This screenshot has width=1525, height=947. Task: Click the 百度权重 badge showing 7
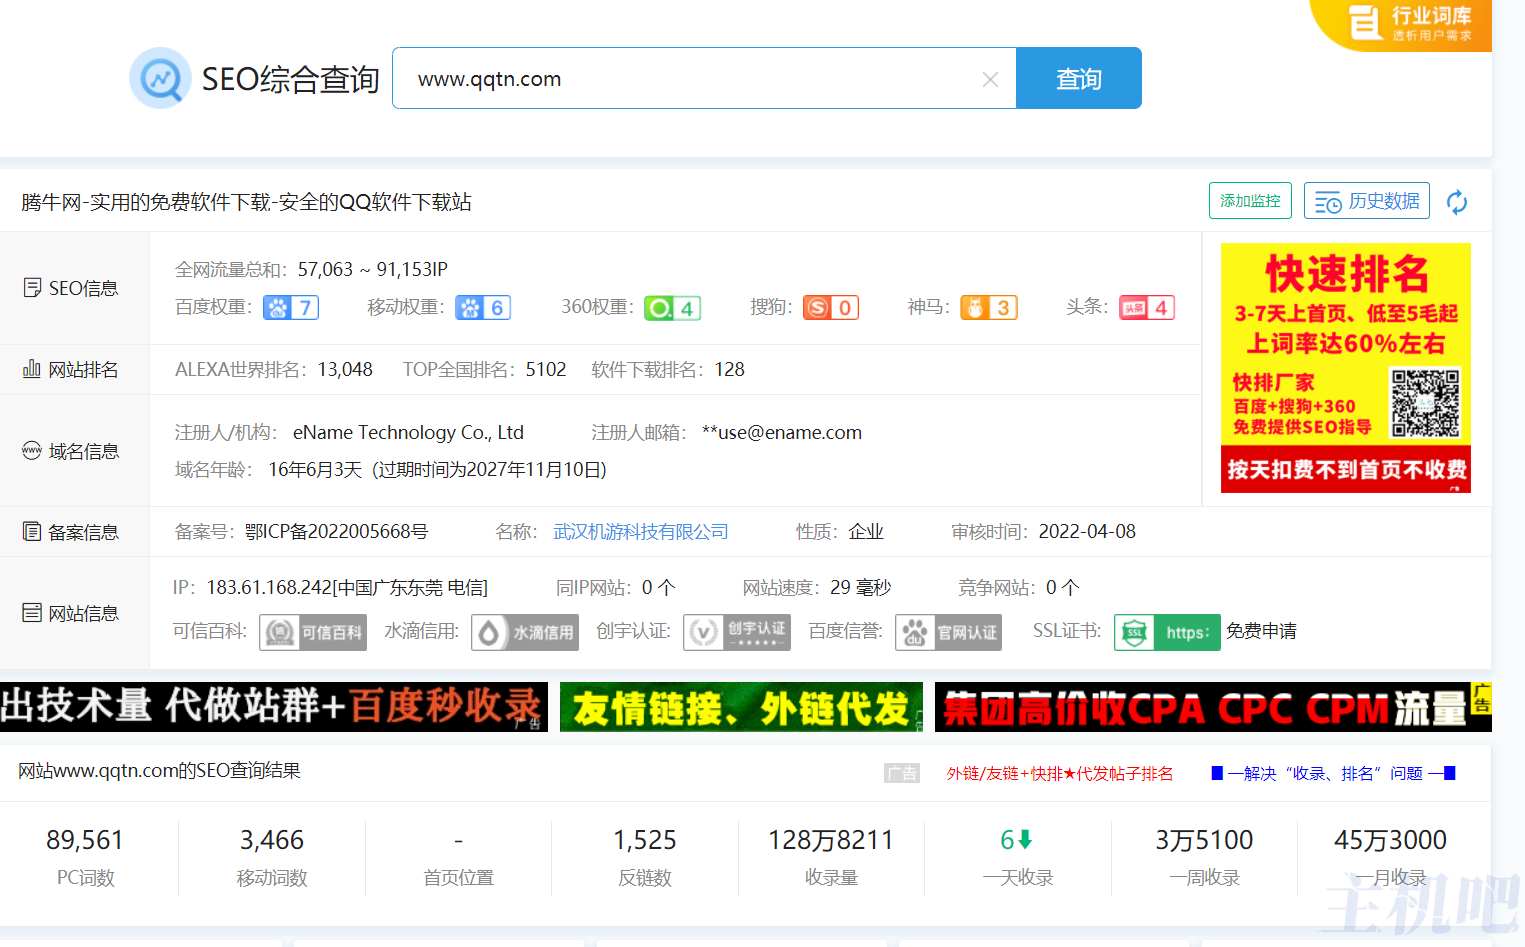(x=291, y=308)
